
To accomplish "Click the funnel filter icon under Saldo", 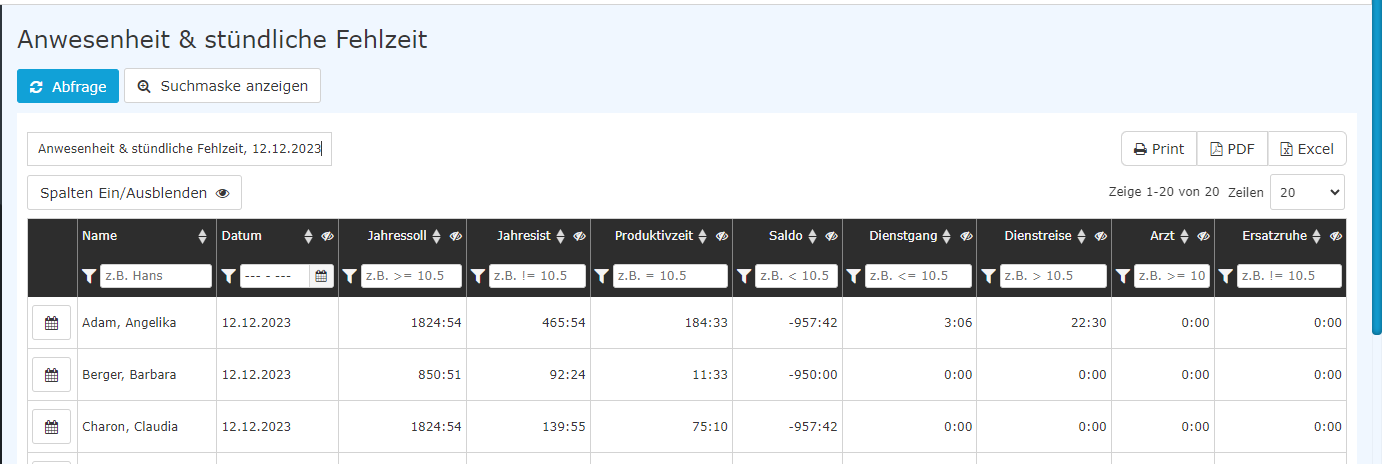I will coord(744,276).
